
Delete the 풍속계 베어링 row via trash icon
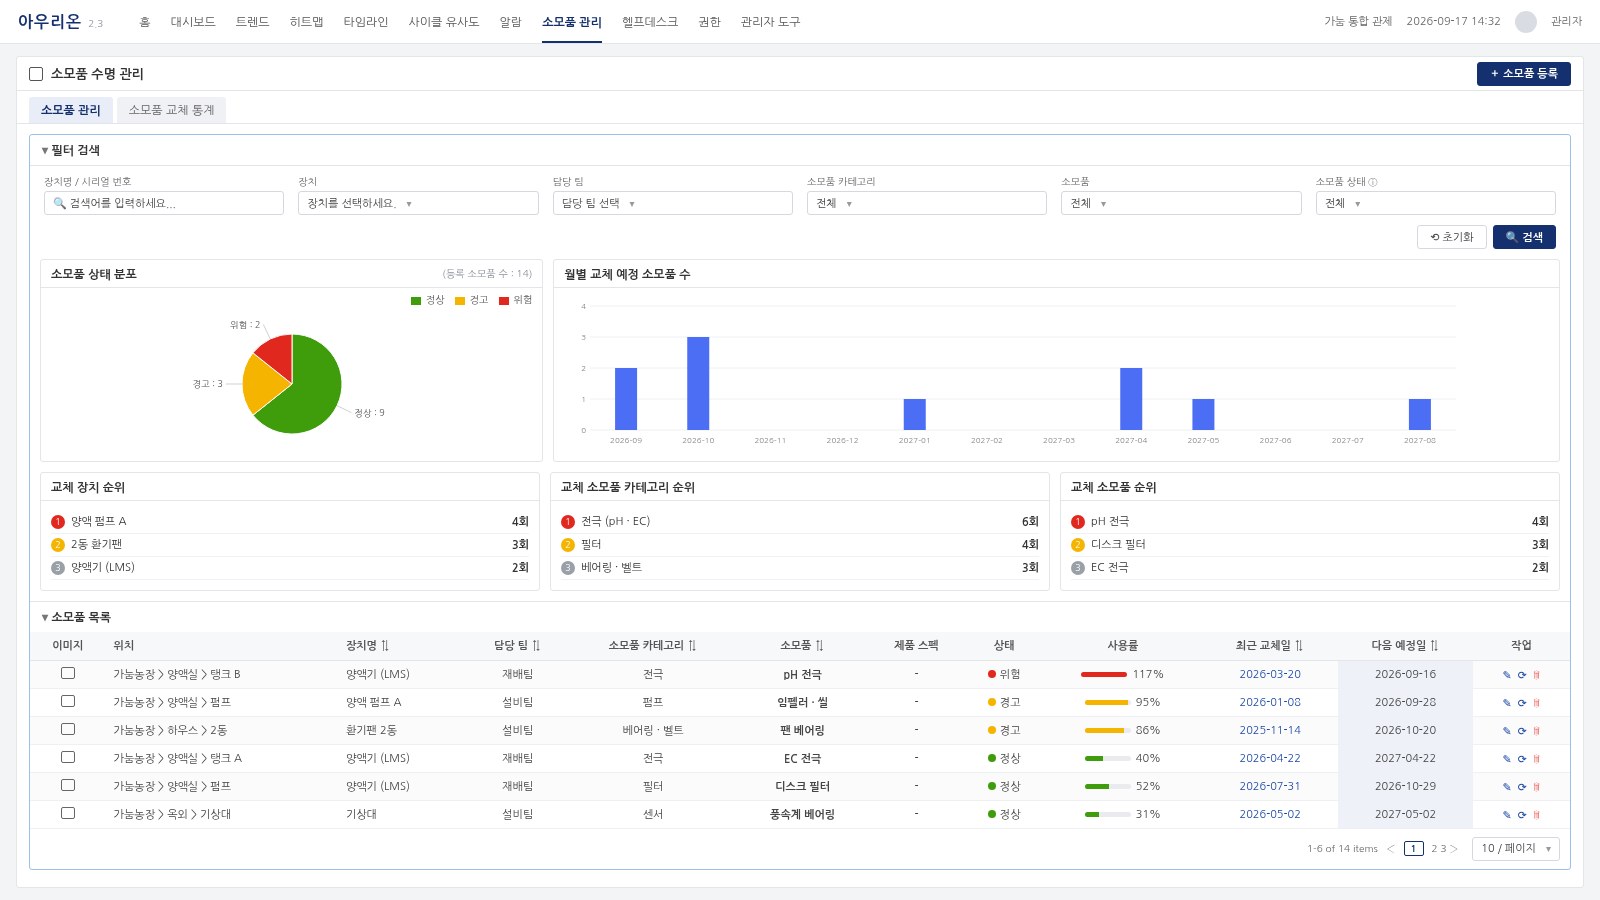1536,815
